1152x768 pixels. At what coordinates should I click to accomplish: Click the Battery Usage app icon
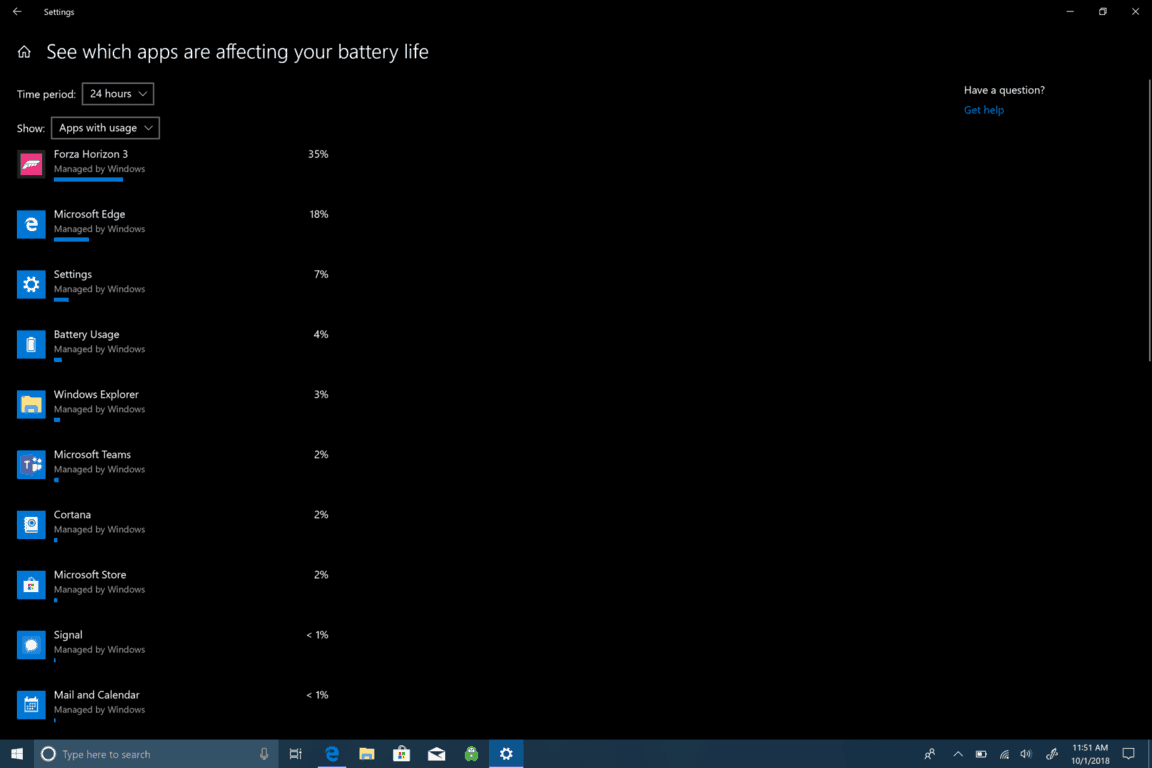pos(31,345)
